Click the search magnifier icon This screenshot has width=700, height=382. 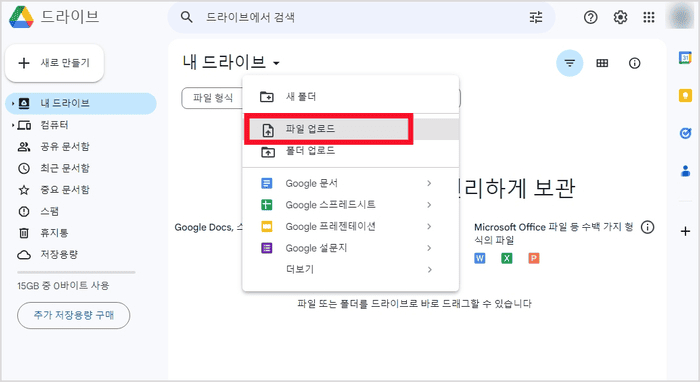[186, 17]
